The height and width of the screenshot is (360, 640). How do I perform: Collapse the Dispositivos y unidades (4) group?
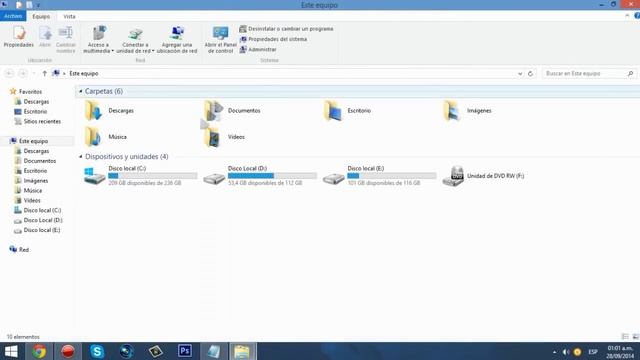coord(80,157)
